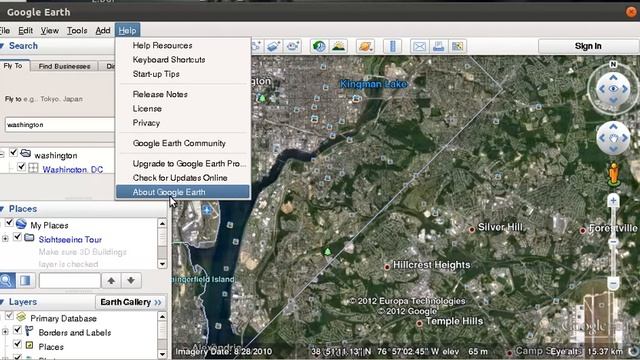Select Upgrade to Google Earth Pro
Viewport: 640px width, 360px height.
(x=183, y=164)
